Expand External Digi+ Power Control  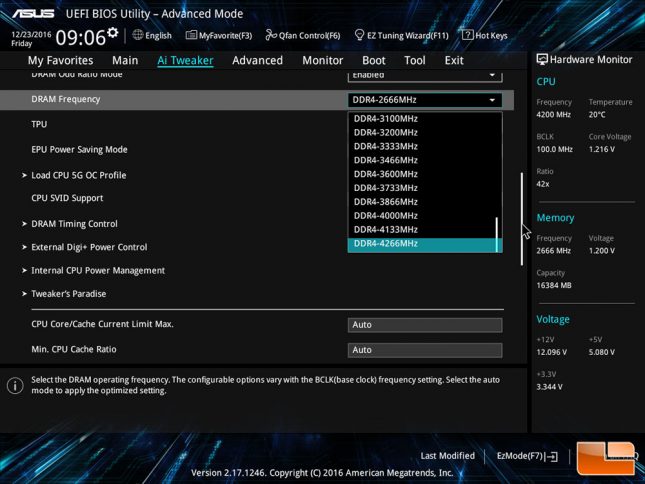coord(89,247)
